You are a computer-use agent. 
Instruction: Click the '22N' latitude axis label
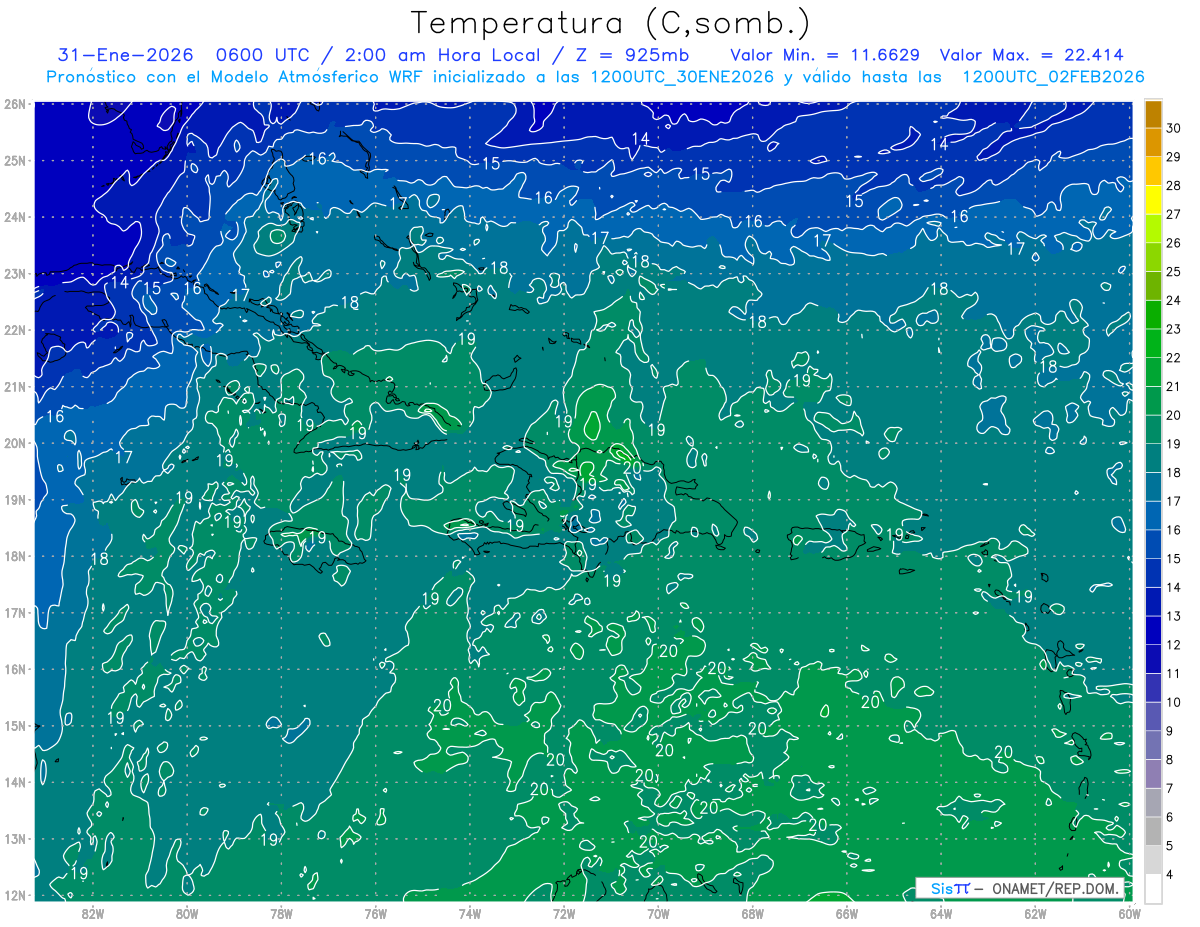(16, 330)
